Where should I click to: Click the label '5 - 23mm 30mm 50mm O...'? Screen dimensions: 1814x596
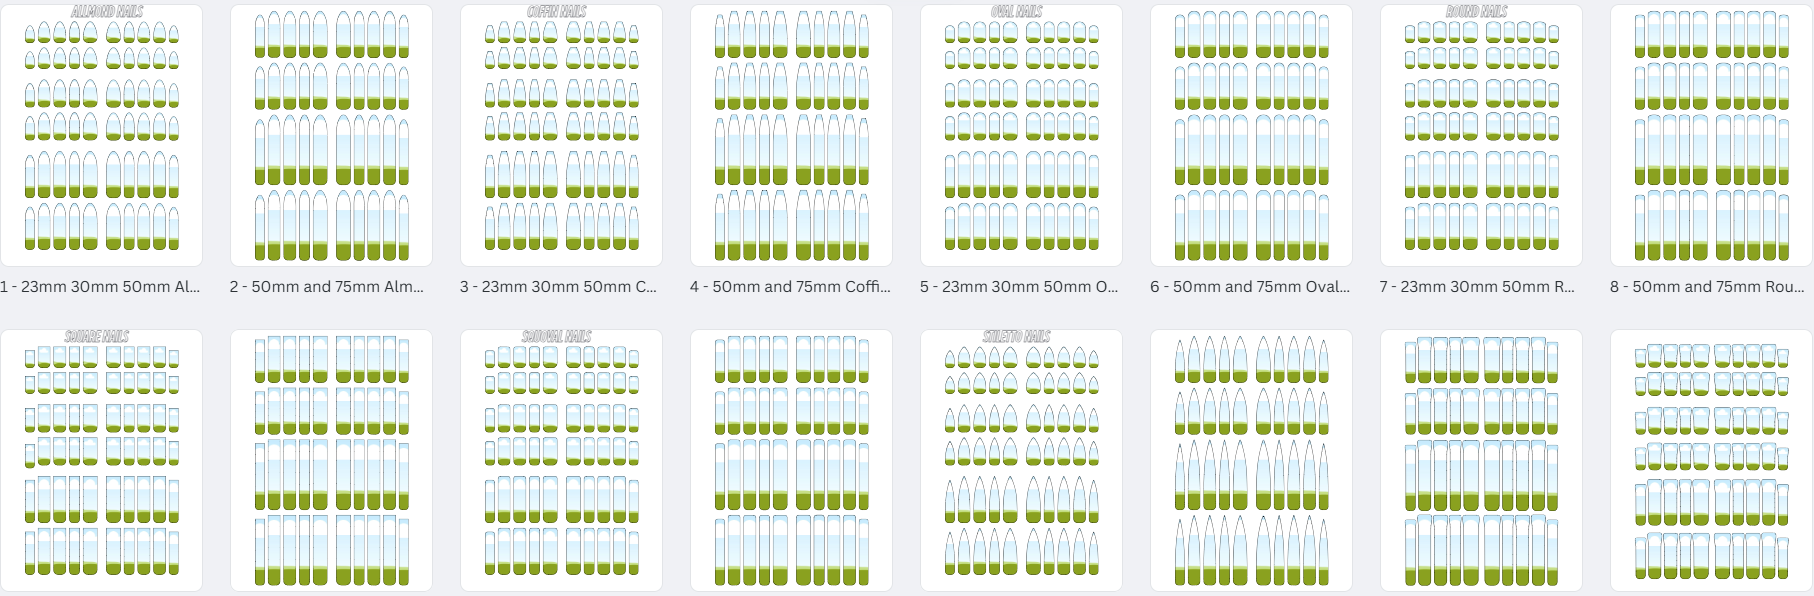(1019, 287)
